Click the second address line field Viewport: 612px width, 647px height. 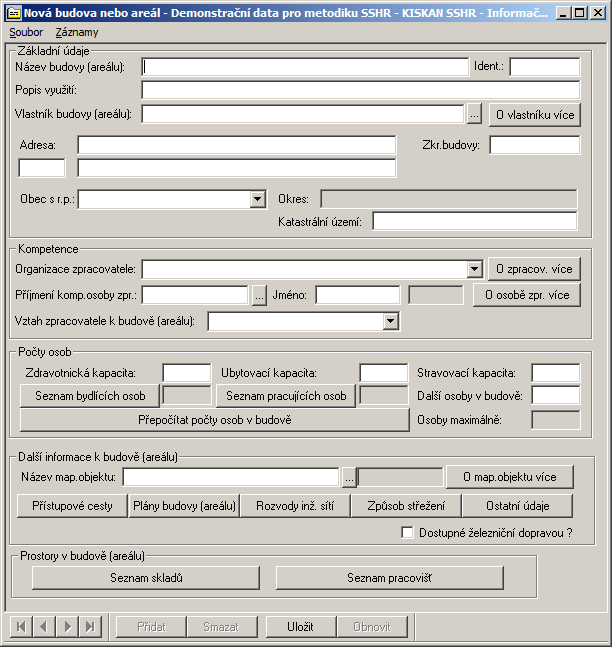[x=237, y=168]
